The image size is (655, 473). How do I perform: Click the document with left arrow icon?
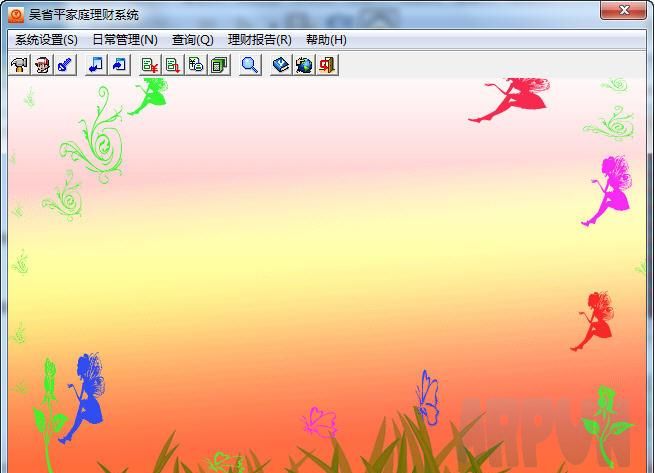coord(96,65)
